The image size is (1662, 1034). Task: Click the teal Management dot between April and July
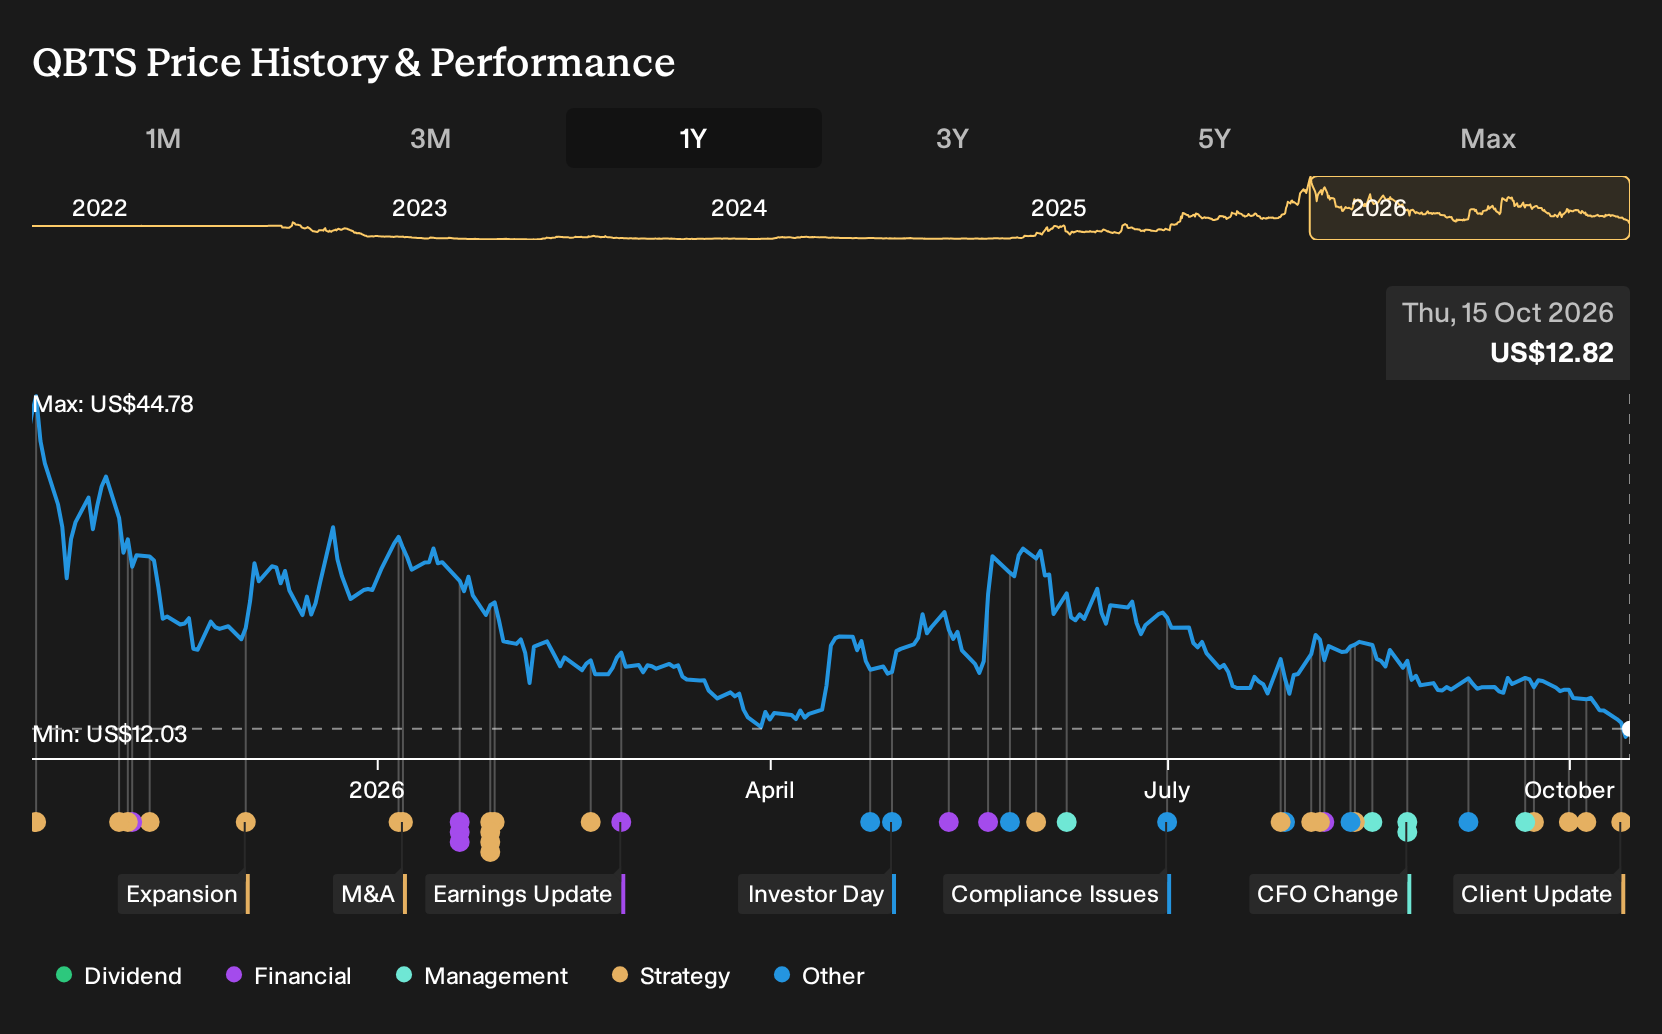(1067, 822)
